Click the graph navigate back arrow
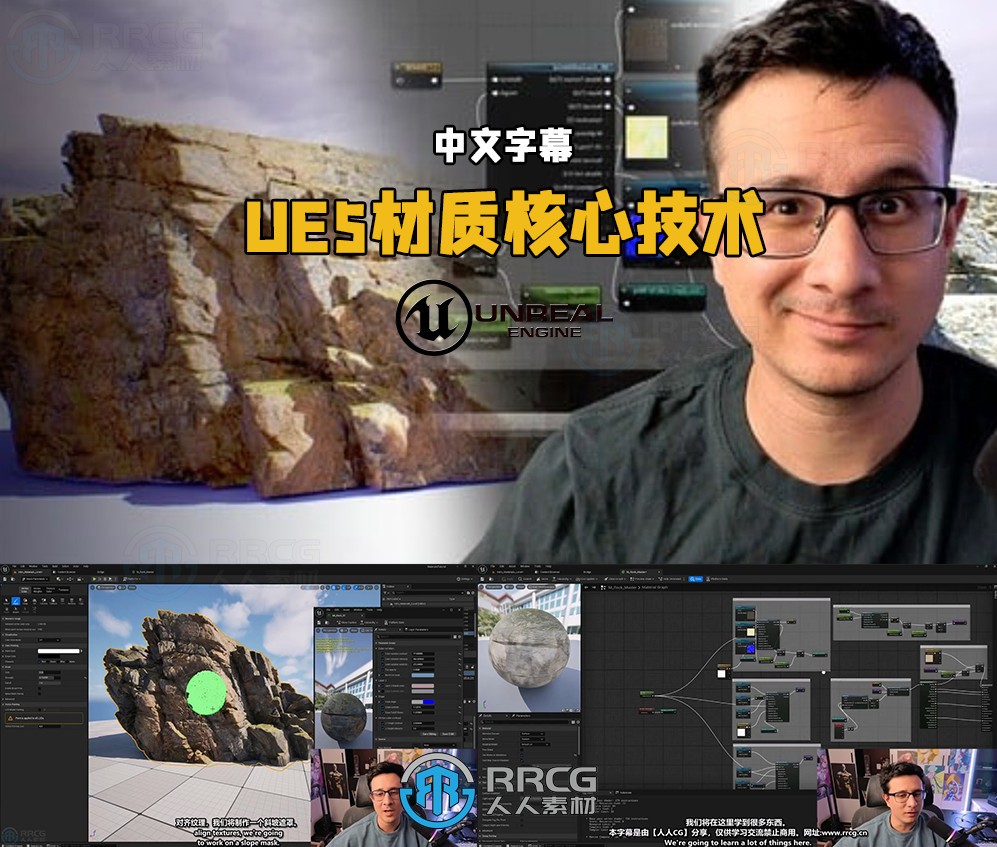Image resolution: width=997 pixels, height=847 pixels. pos(586,588)
